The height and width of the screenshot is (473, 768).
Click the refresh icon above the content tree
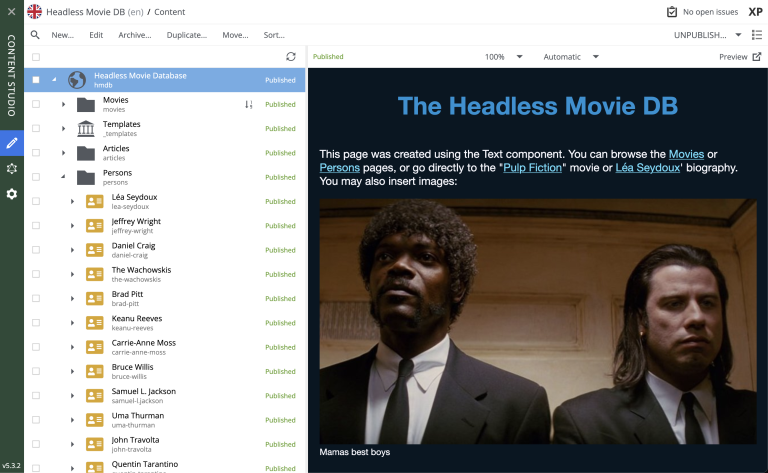[x=291, y=57]
